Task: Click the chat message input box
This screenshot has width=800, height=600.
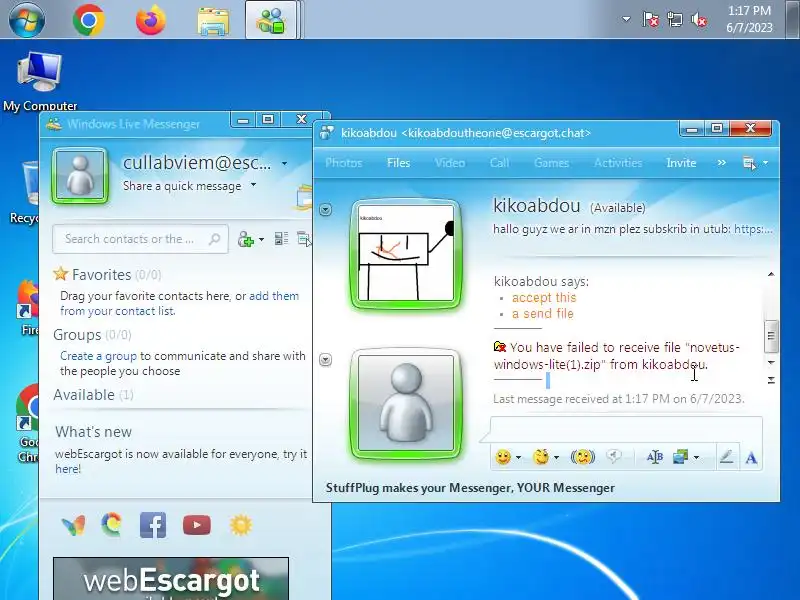Action: (x=626, y=430)
